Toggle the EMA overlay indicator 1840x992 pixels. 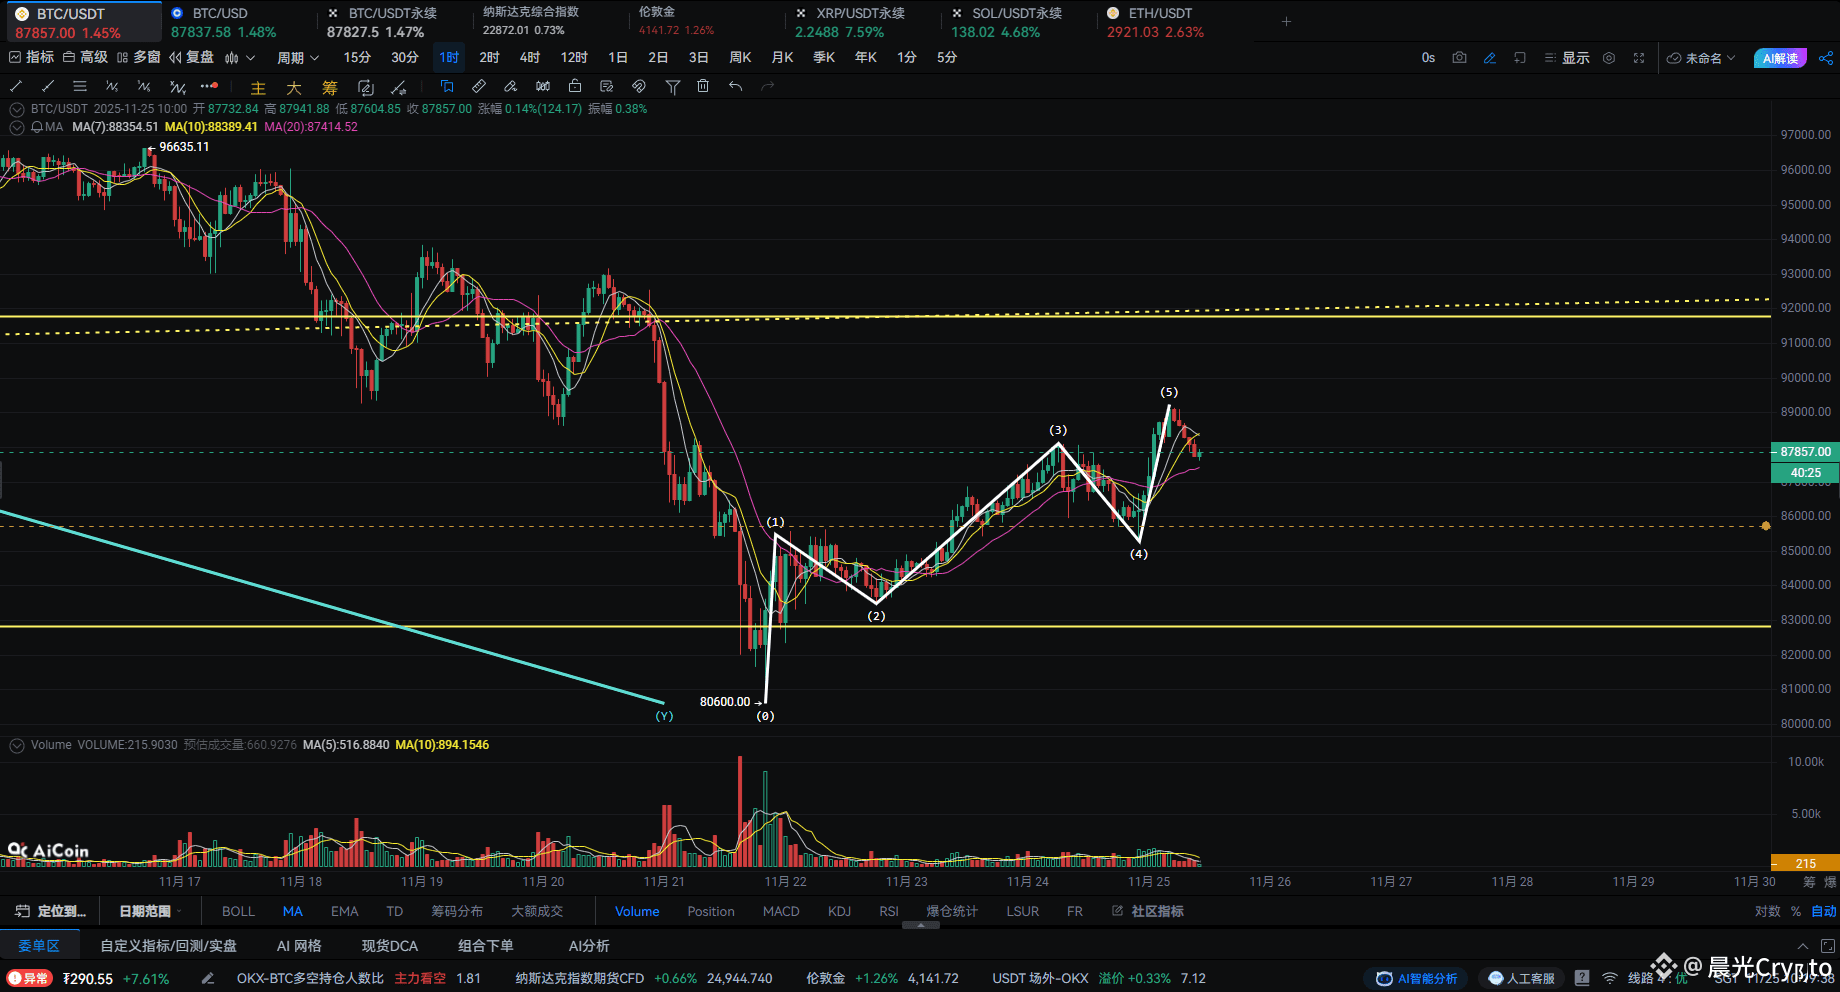(x=344, y=911)
